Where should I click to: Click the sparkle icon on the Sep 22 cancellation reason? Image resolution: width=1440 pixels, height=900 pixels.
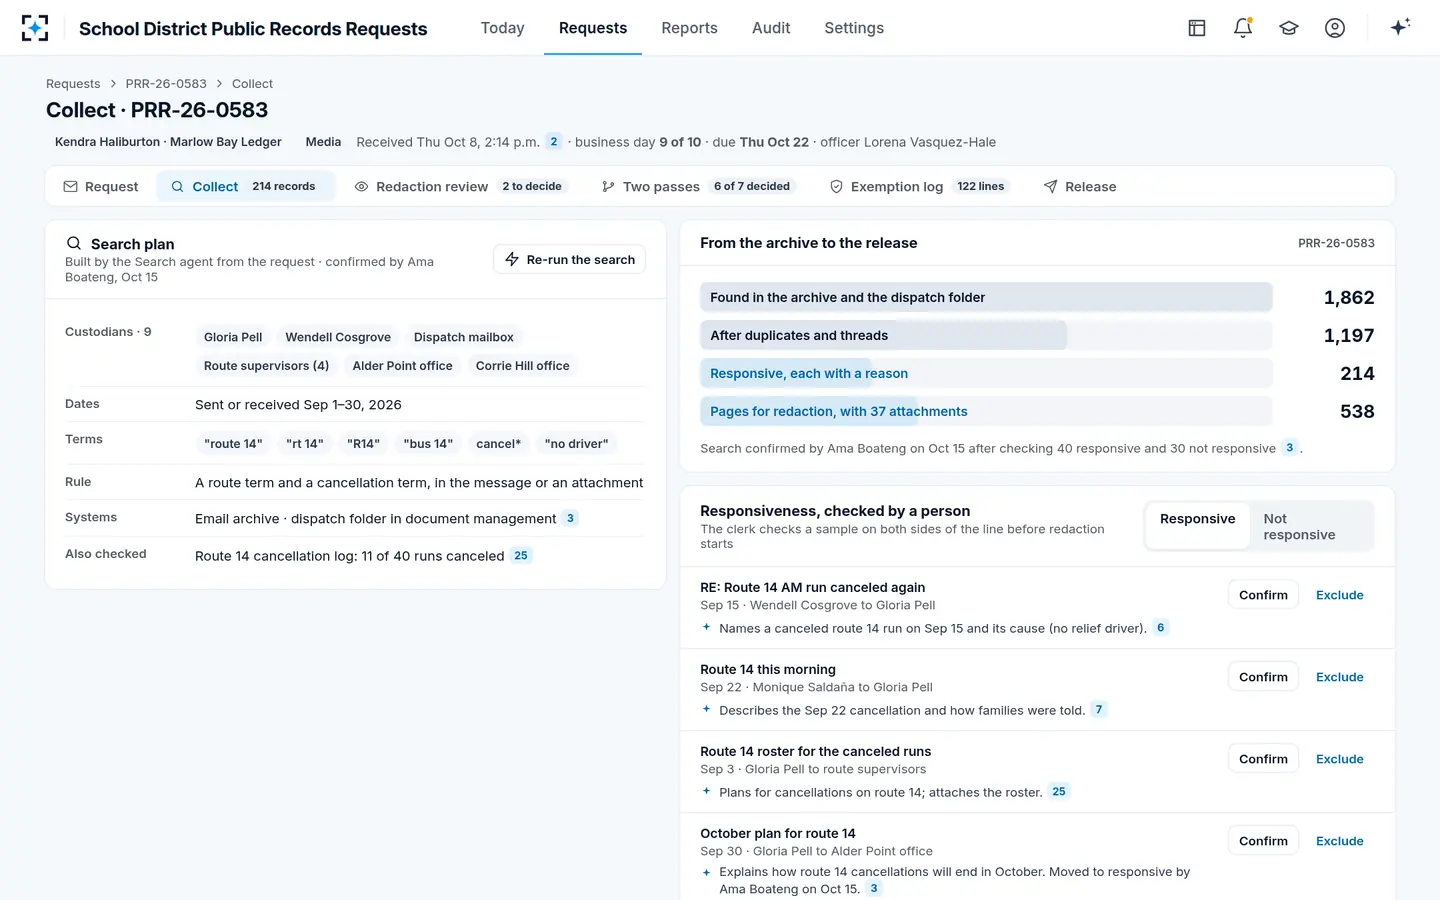pos(707,709)
